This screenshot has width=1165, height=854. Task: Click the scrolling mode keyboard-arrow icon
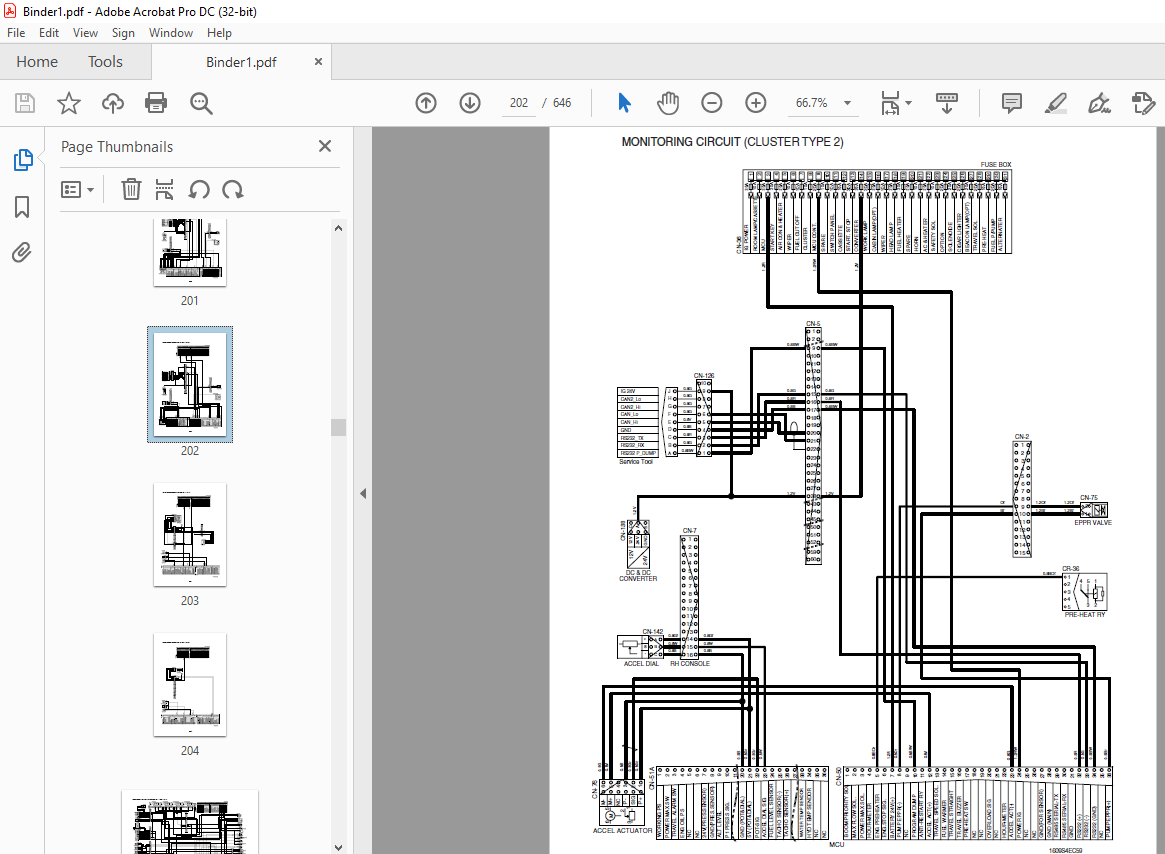947,103
